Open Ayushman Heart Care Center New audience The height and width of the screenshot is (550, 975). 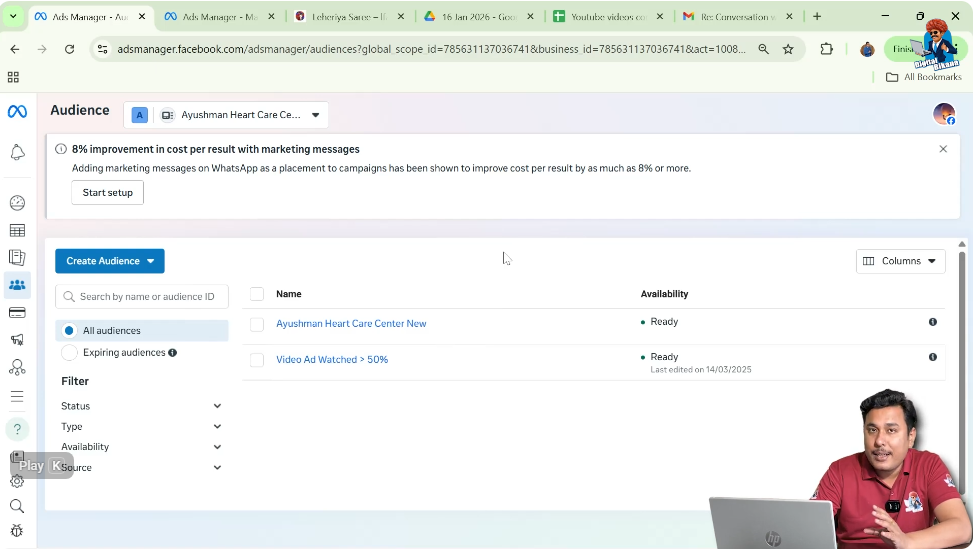point(351,324)
